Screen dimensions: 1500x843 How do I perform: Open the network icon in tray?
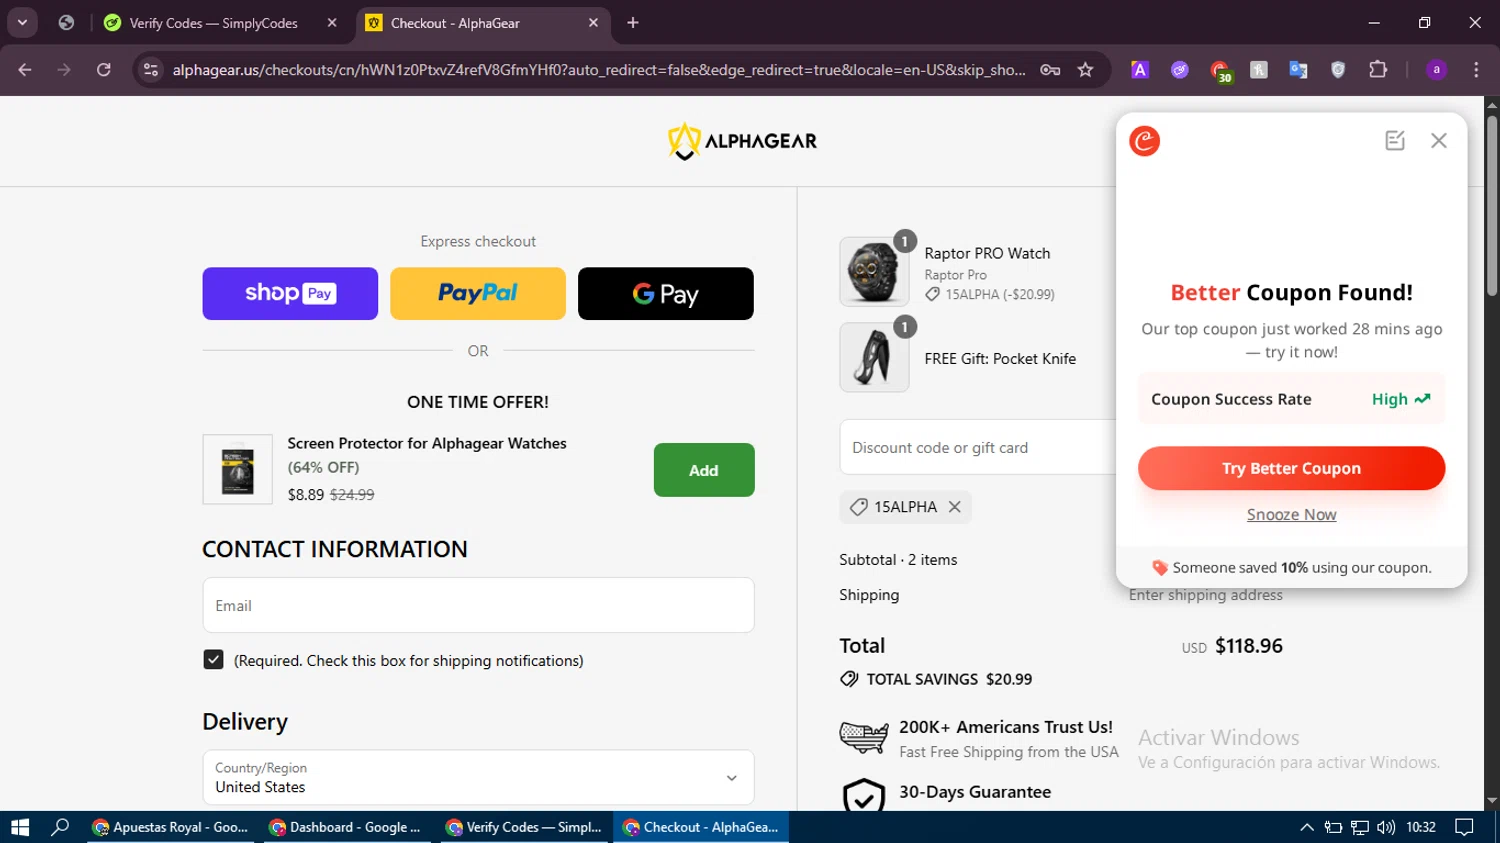1359,827
